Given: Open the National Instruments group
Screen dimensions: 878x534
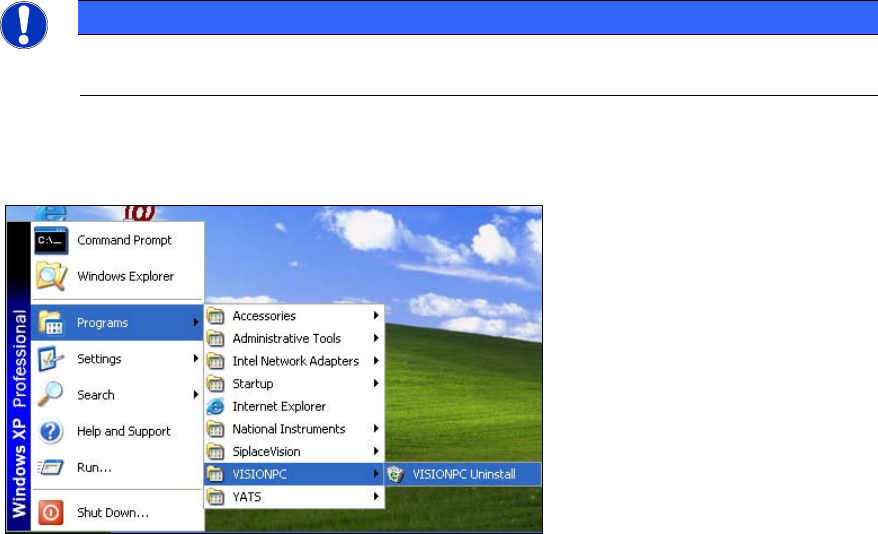Looking at the screenshot, I should pos(294,429).
